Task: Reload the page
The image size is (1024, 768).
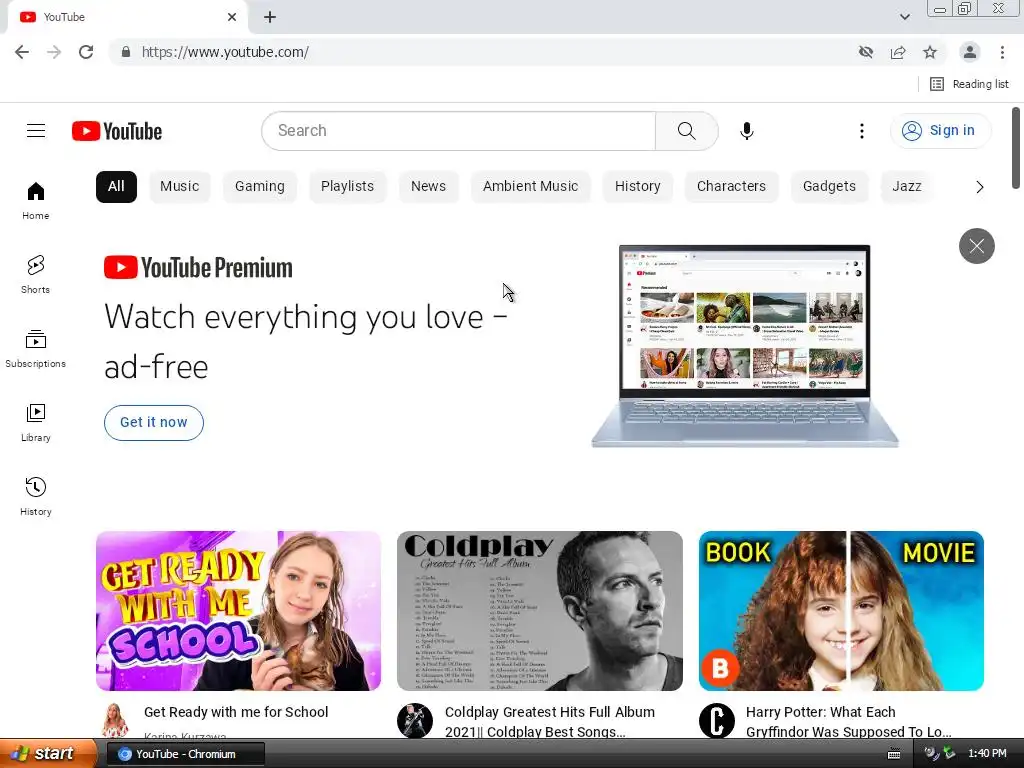Action: click(x=86, y=52)
